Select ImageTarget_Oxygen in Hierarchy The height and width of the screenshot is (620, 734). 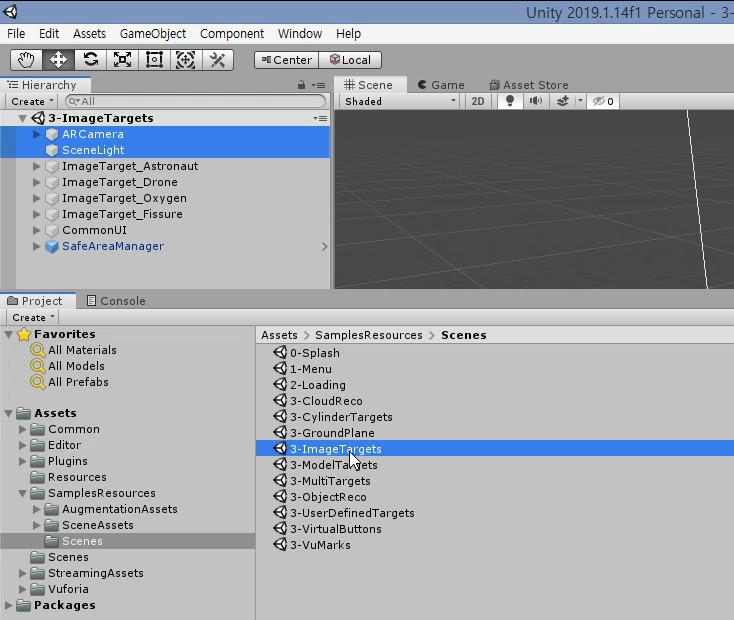[165, 198]
